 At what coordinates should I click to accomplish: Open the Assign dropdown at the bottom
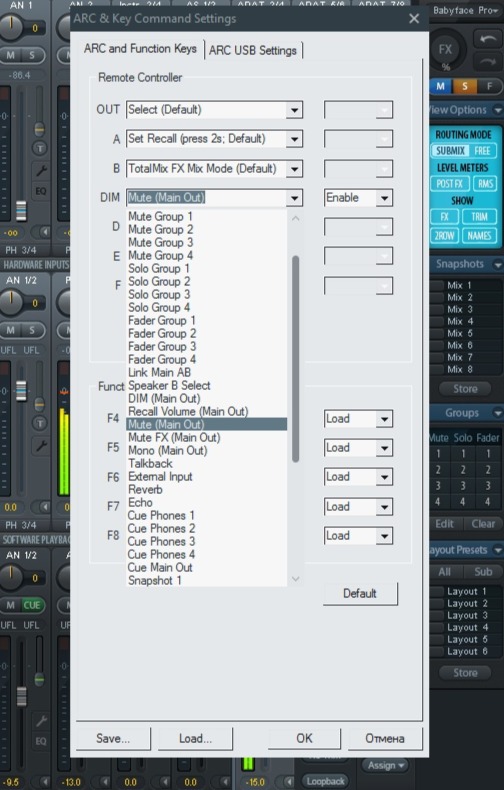pyautogui.click(x=386, y=765)
